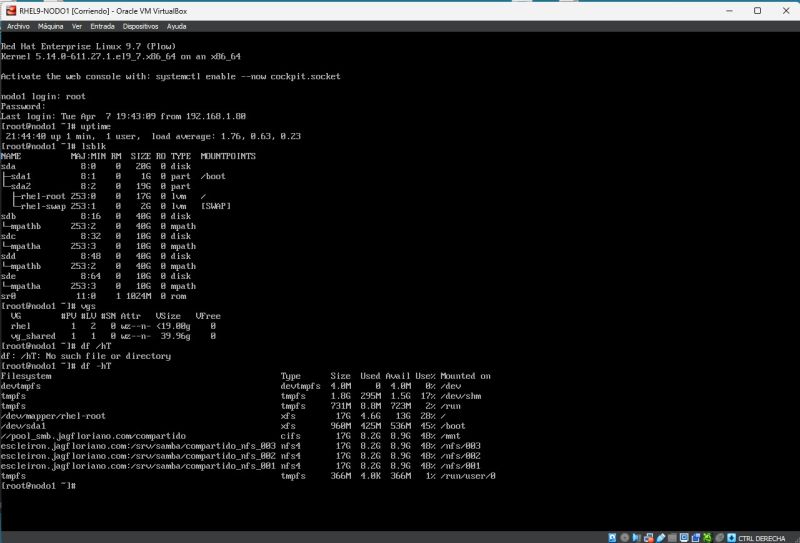The width and height of the screenshot is (800, 543).
Task: Click the sda1 partition row
Action: (113, 176)
